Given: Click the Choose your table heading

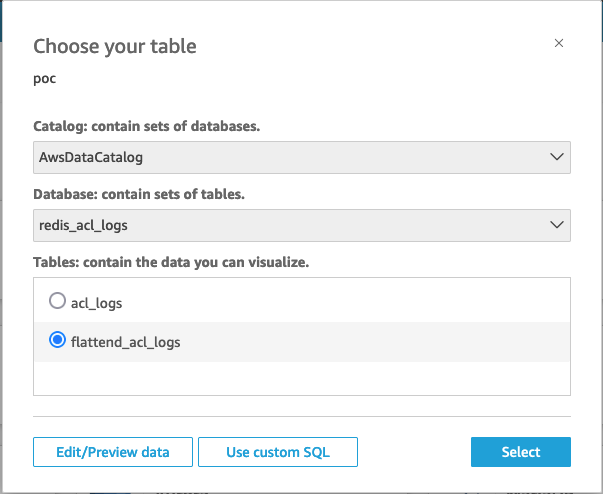Looking at the screenshot, I should [x=115, y=46].
